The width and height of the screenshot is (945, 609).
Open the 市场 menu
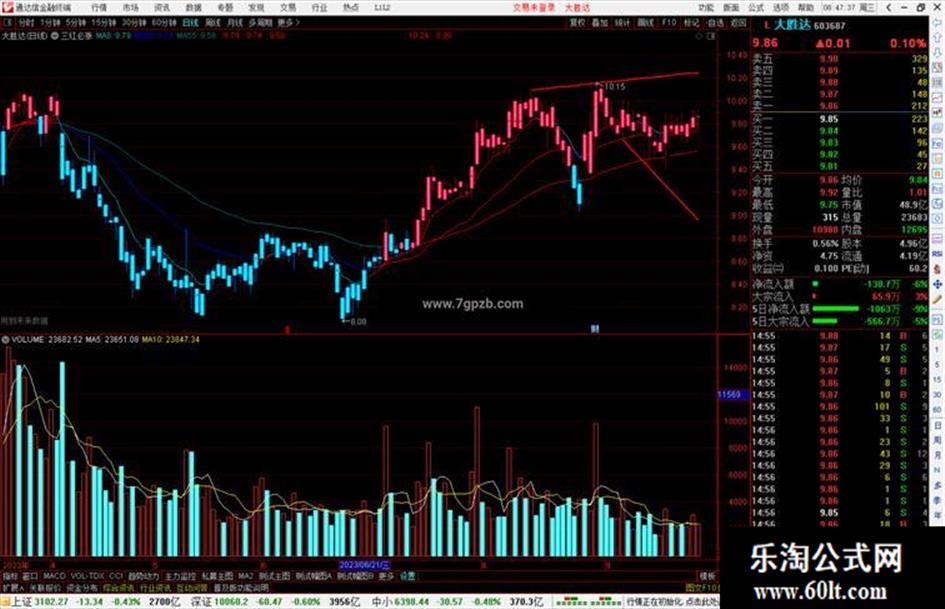coord(131,7)
